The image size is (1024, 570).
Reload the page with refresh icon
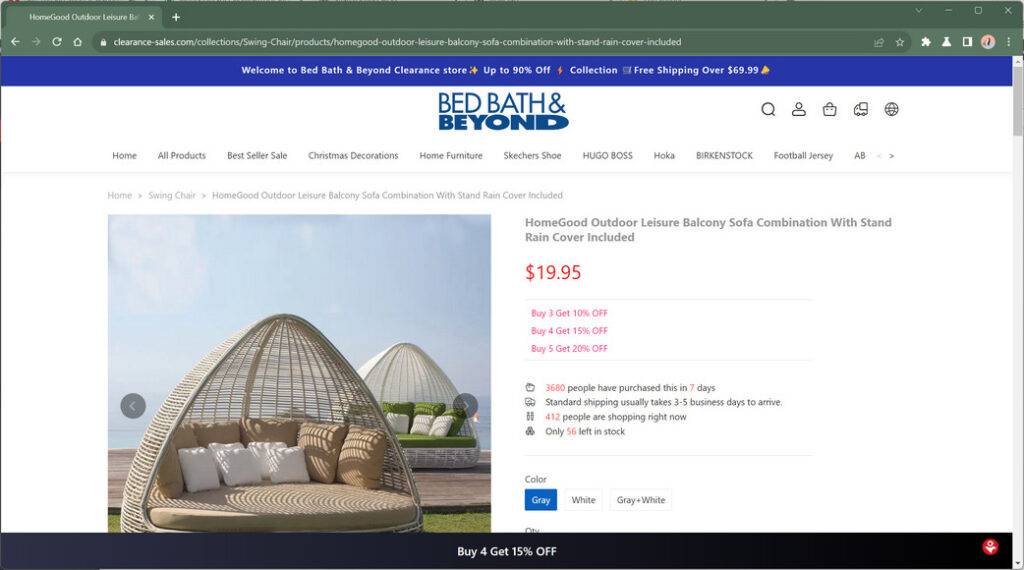[57, 42]
